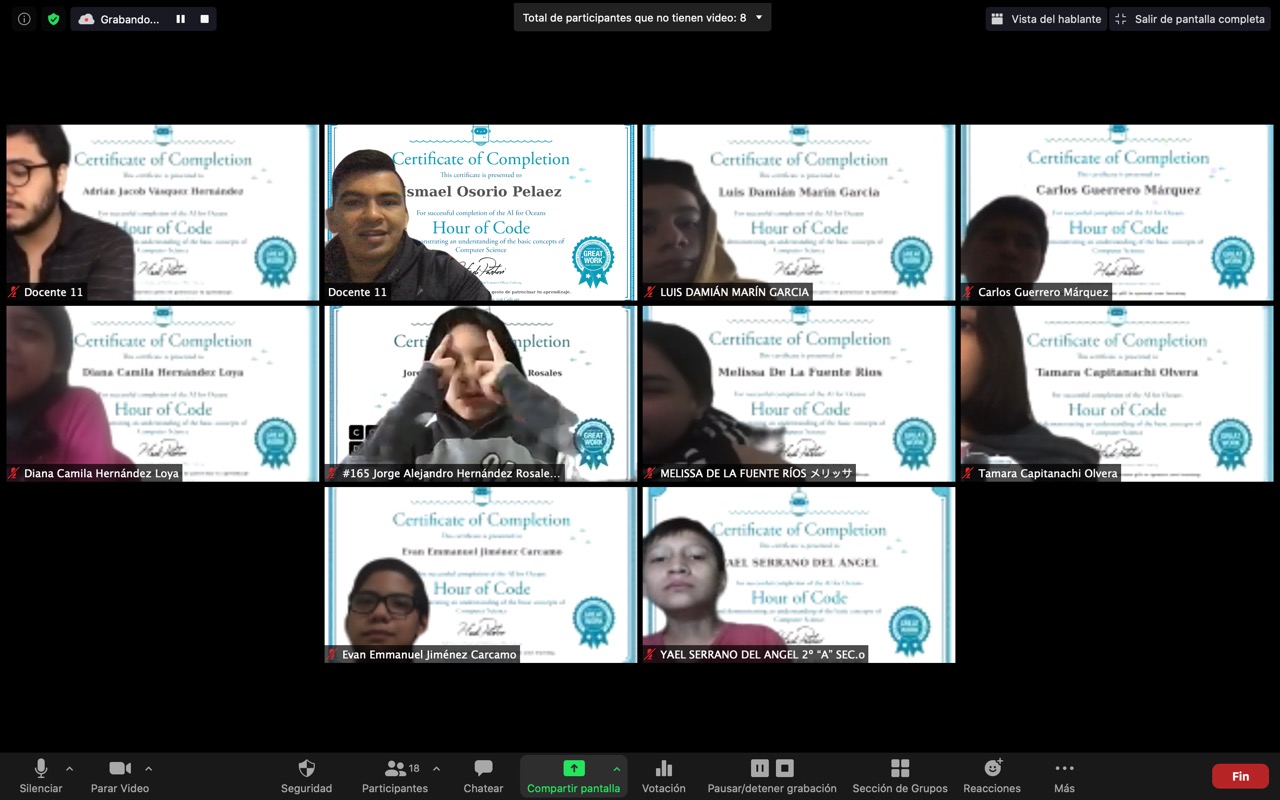The image size is (1280, 800).
Task: Stop camera with Parar Video
Action: pos(120,776)
